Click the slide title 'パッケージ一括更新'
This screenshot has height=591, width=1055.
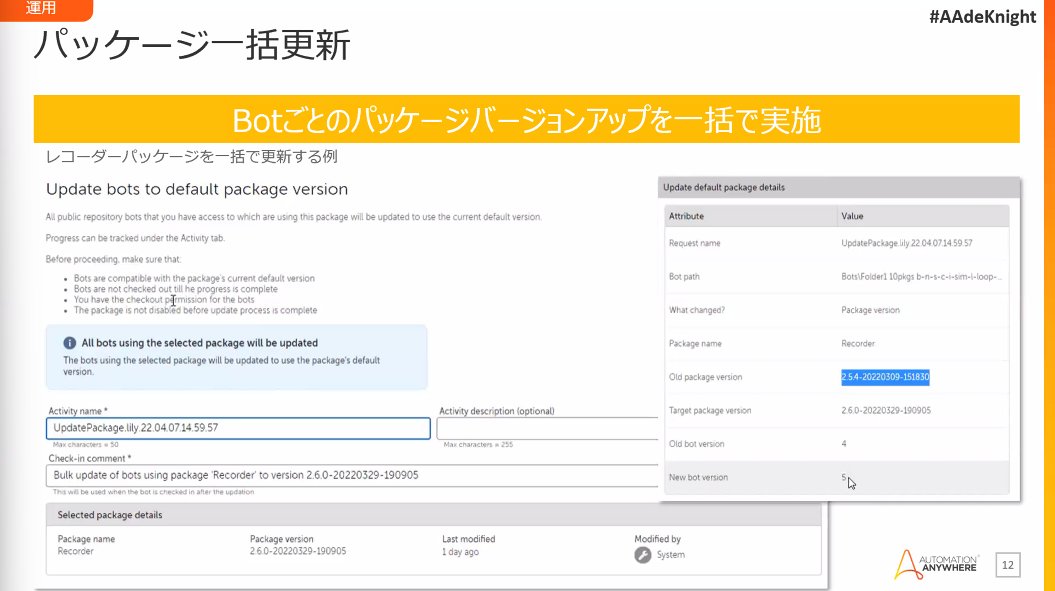(x=192, y=45)
